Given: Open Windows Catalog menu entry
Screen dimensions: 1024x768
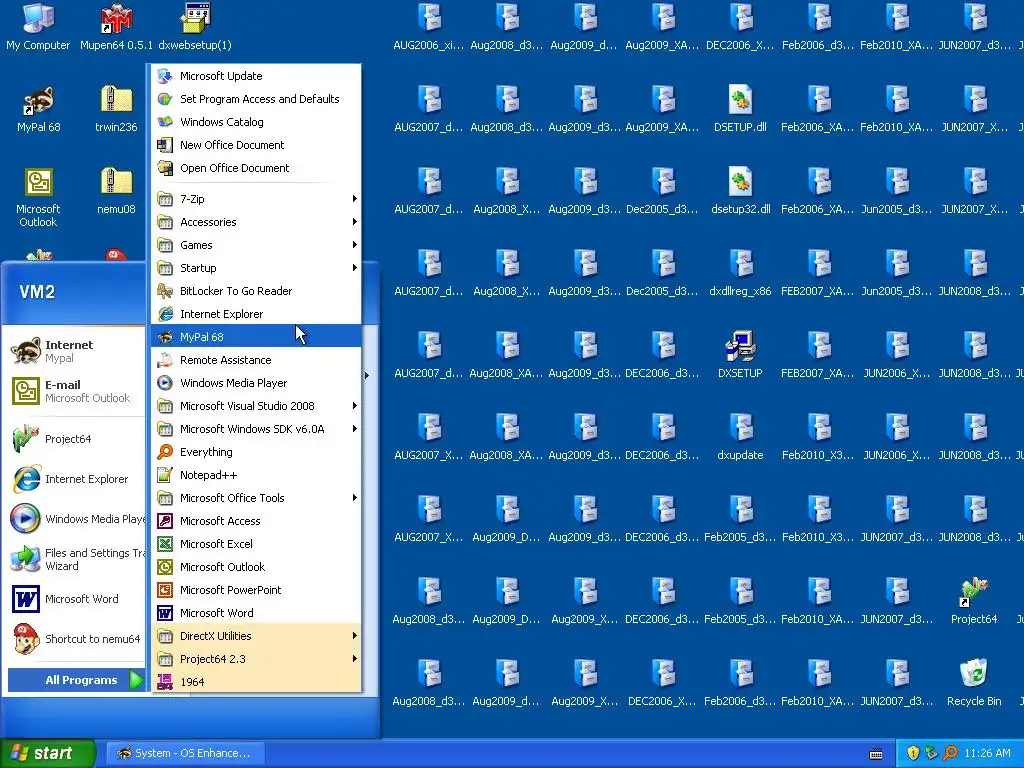Looking at the screenshot, I should coord(256,122).
